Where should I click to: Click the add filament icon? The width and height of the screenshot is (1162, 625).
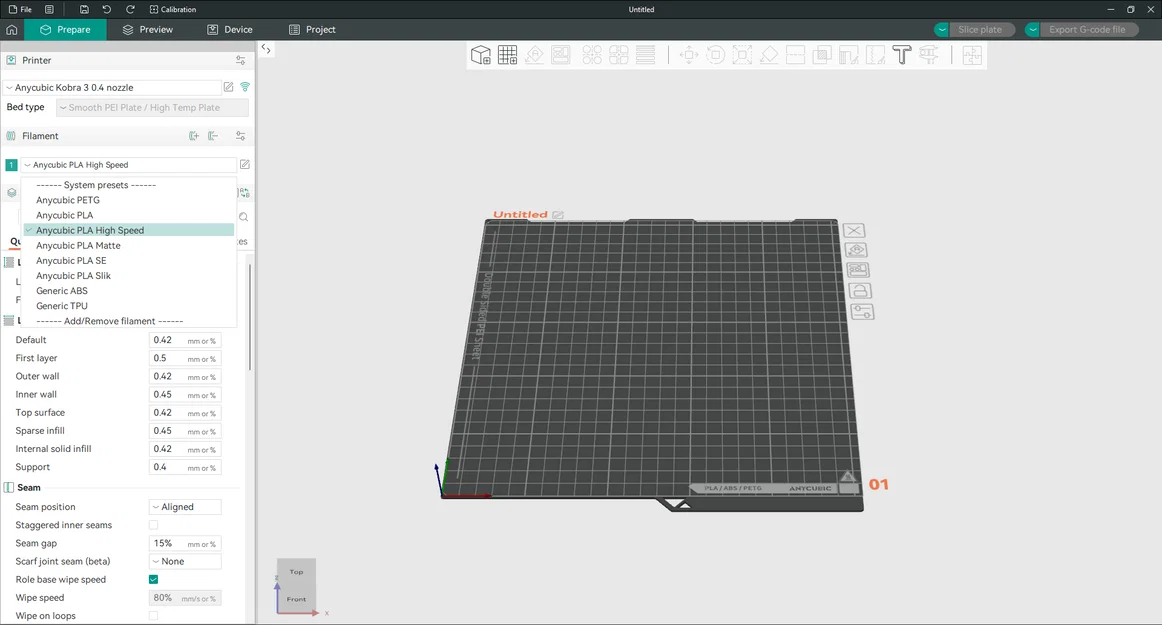pyautogui.click(x=194, y=136)
